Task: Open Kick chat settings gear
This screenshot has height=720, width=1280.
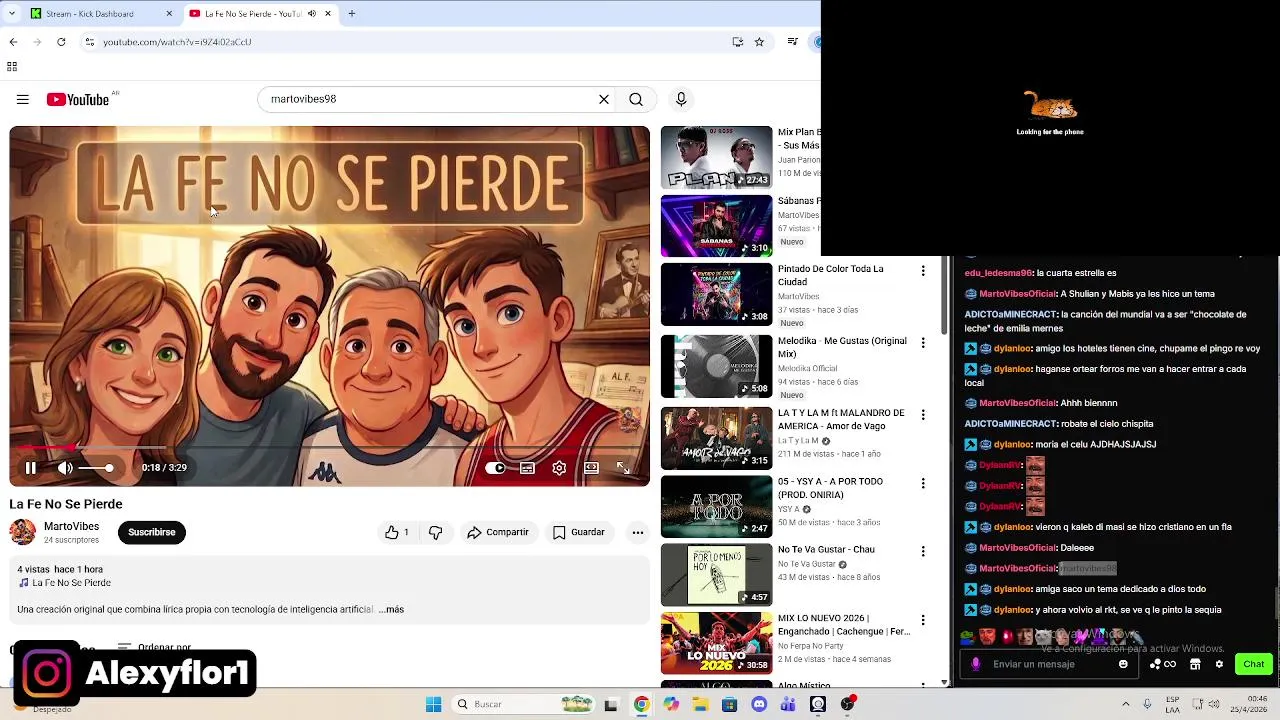Action: pyautogui.click(x=1219, y=664)
